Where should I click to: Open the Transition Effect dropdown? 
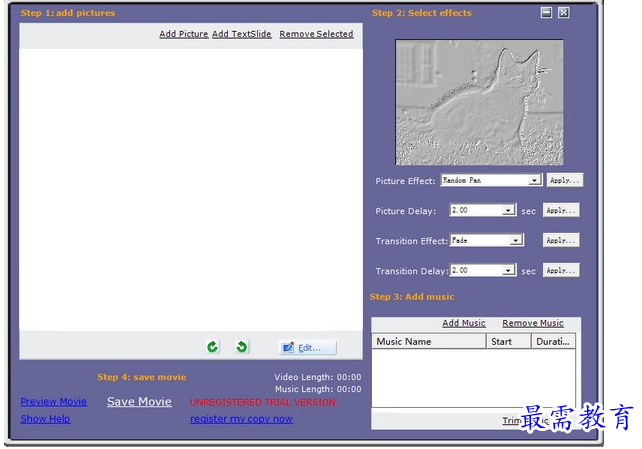(x=516, y=240)
